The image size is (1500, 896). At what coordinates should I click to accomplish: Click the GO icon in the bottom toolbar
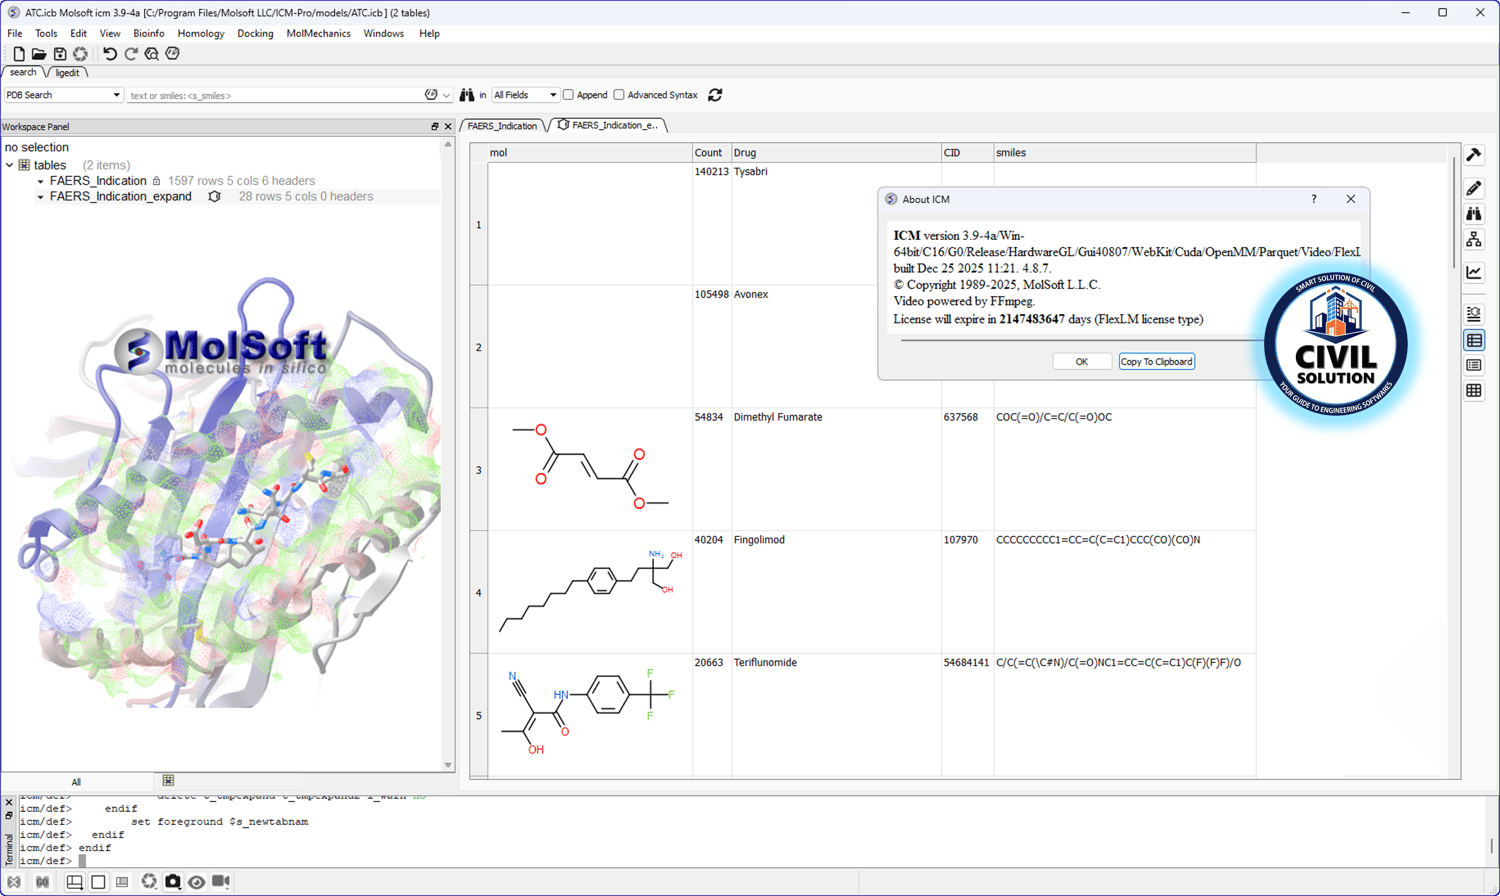(42, 882)
